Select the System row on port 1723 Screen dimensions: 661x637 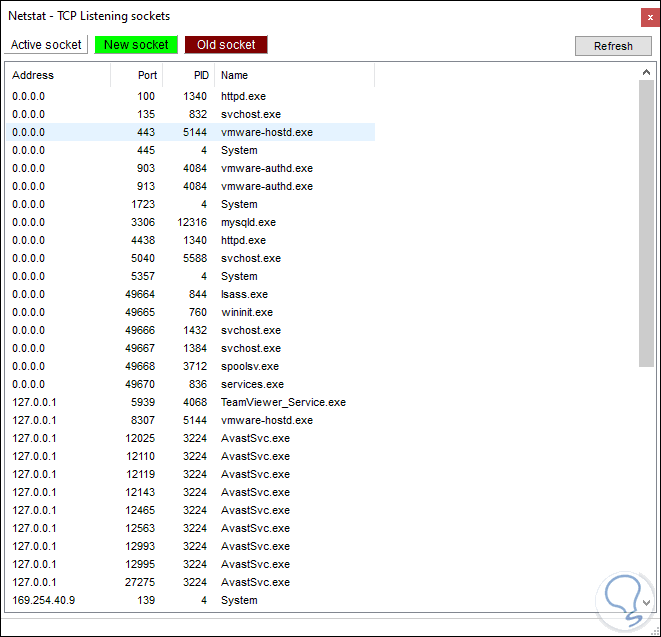[x=191, y=204]
